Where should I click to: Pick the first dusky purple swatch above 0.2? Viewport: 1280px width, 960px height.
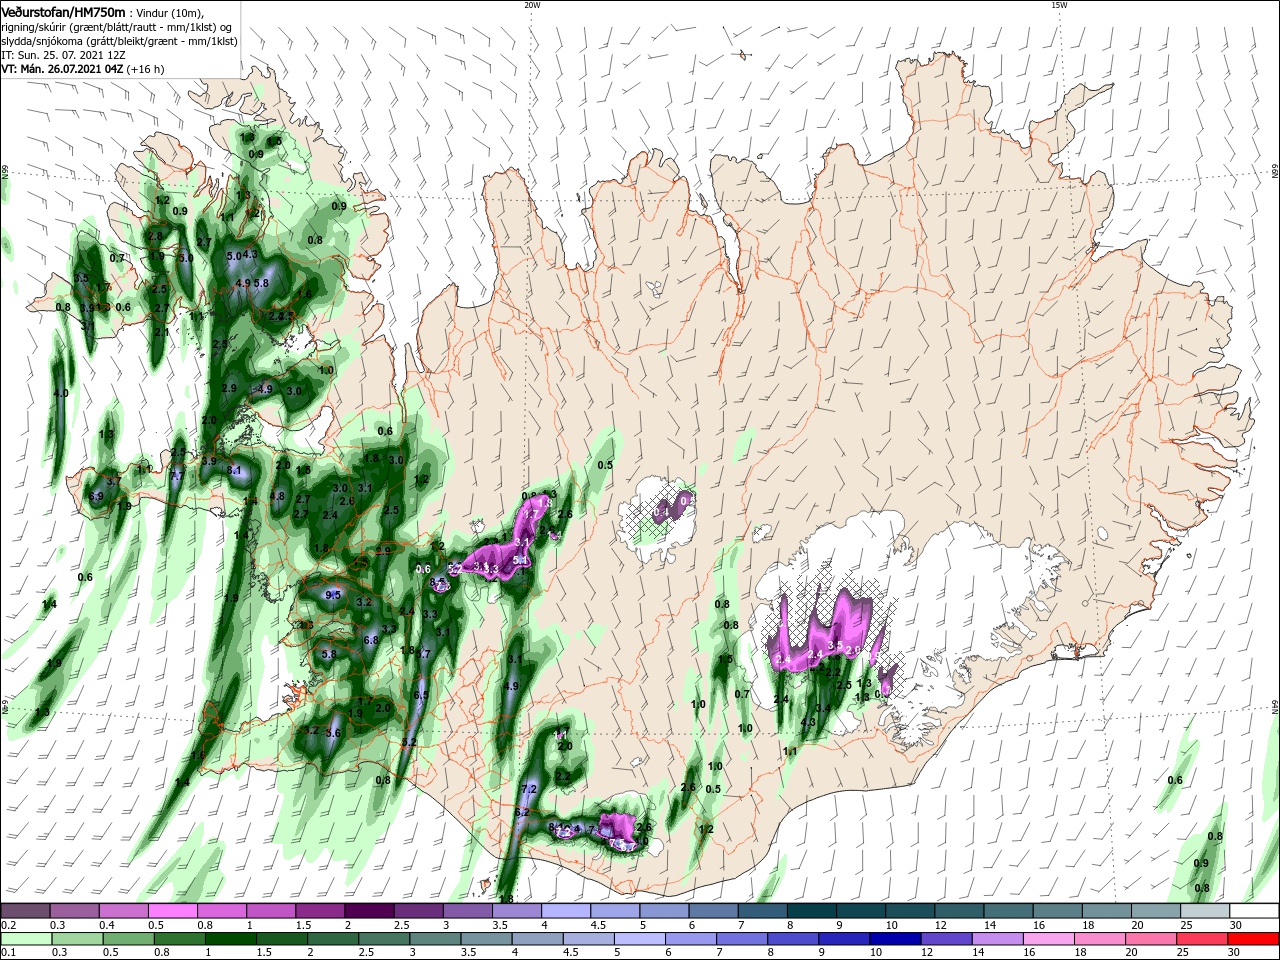click(26, 911)
